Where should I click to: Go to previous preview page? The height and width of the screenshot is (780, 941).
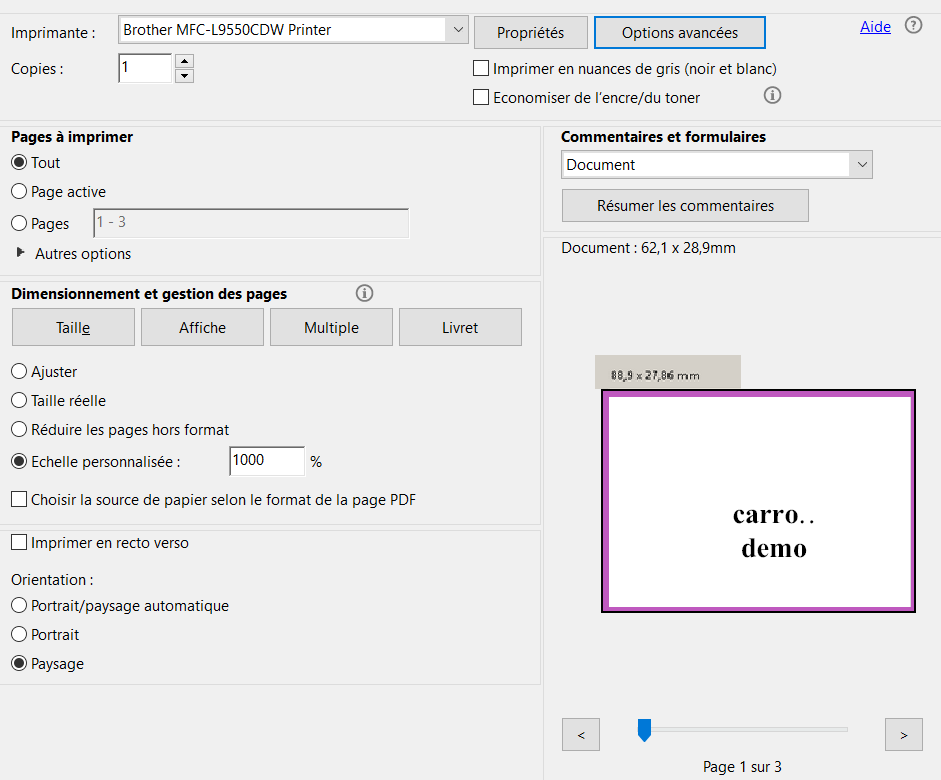point(580,734)
